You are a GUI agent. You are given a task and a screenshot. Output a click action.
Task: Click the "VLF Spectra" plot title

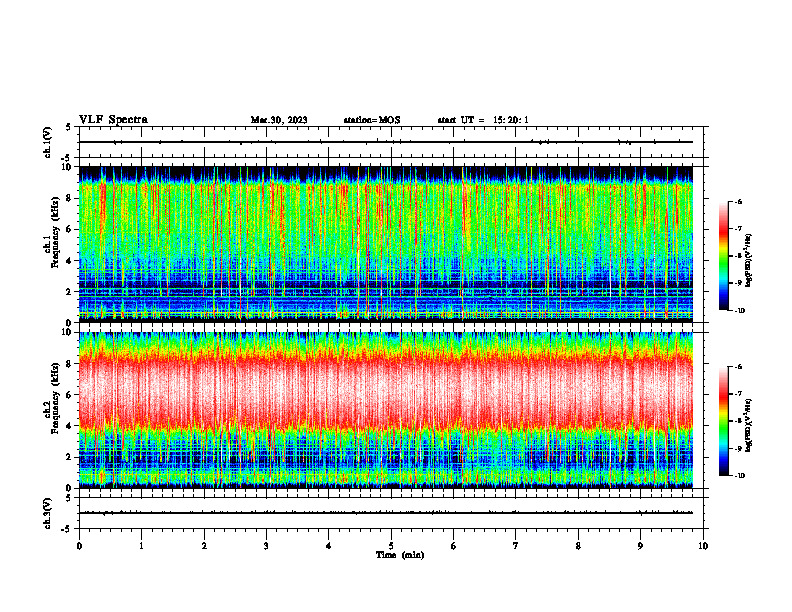[x=113, y=119]
